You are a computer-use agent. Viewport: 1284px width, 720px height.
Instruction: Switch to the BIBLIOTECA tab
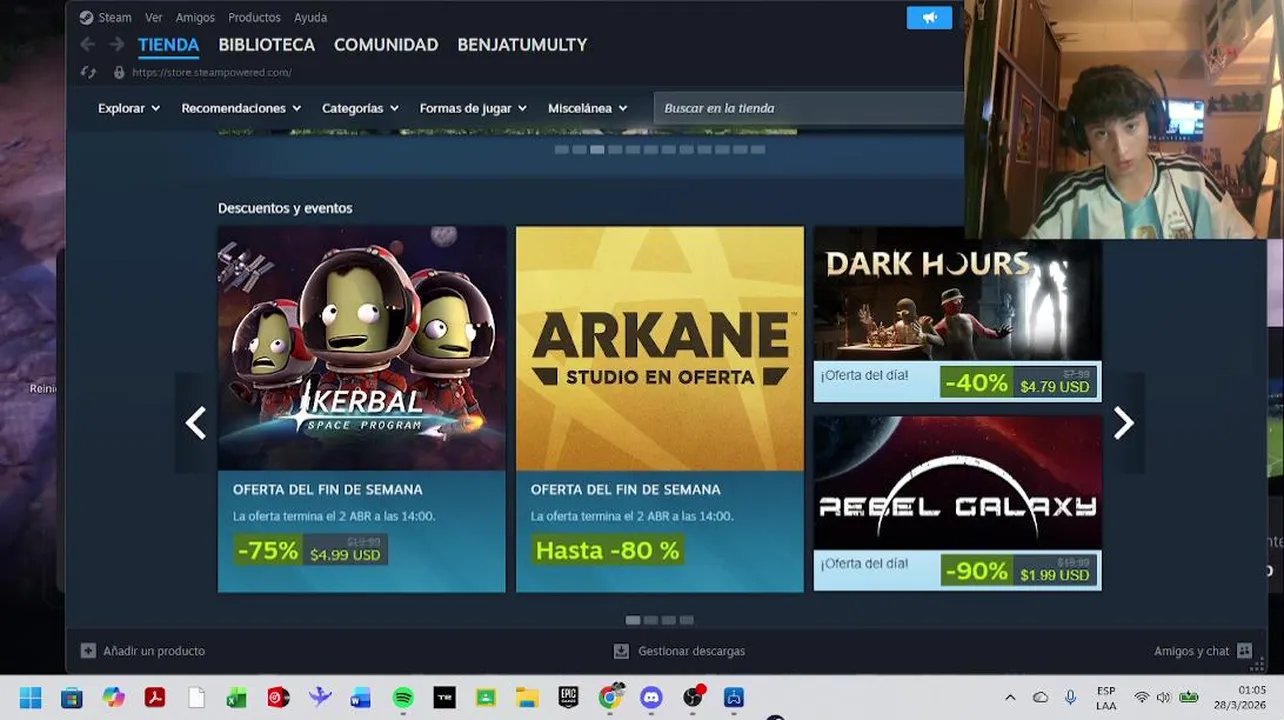266,45
